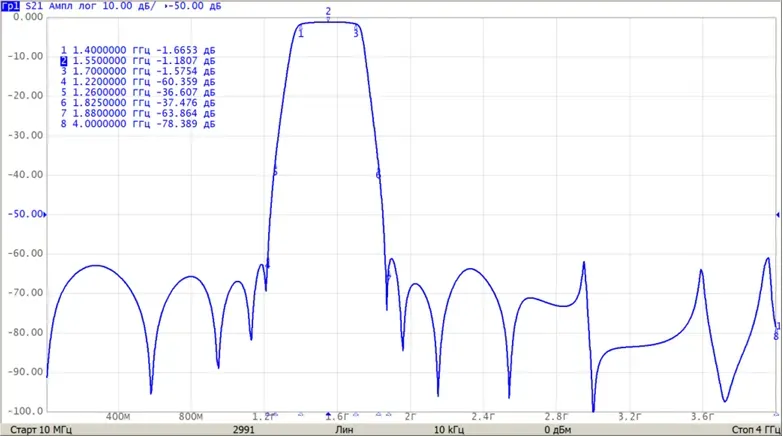This screenshot has height=437, width=783.
Task: Select highlighted marker 2 row at 1.5500000 ГГц
Action: point(138,60)
